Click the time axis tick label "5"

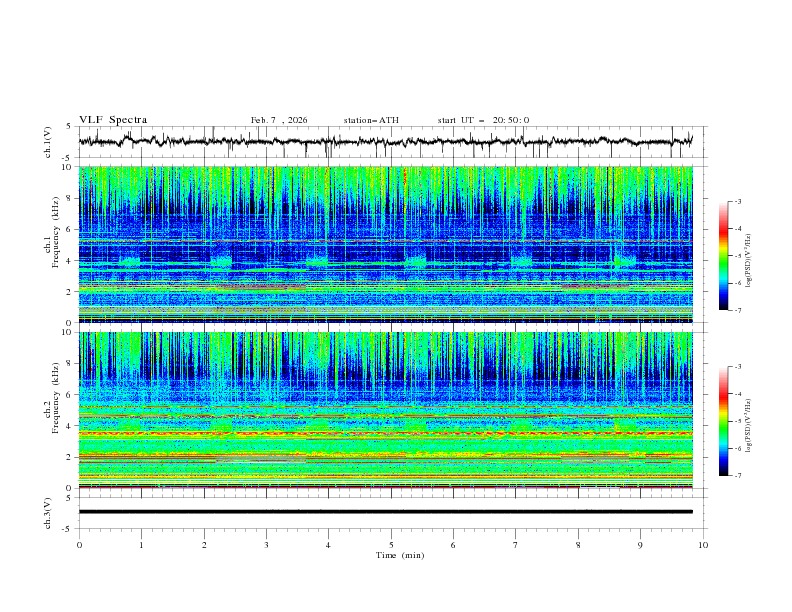pos(391,545)
